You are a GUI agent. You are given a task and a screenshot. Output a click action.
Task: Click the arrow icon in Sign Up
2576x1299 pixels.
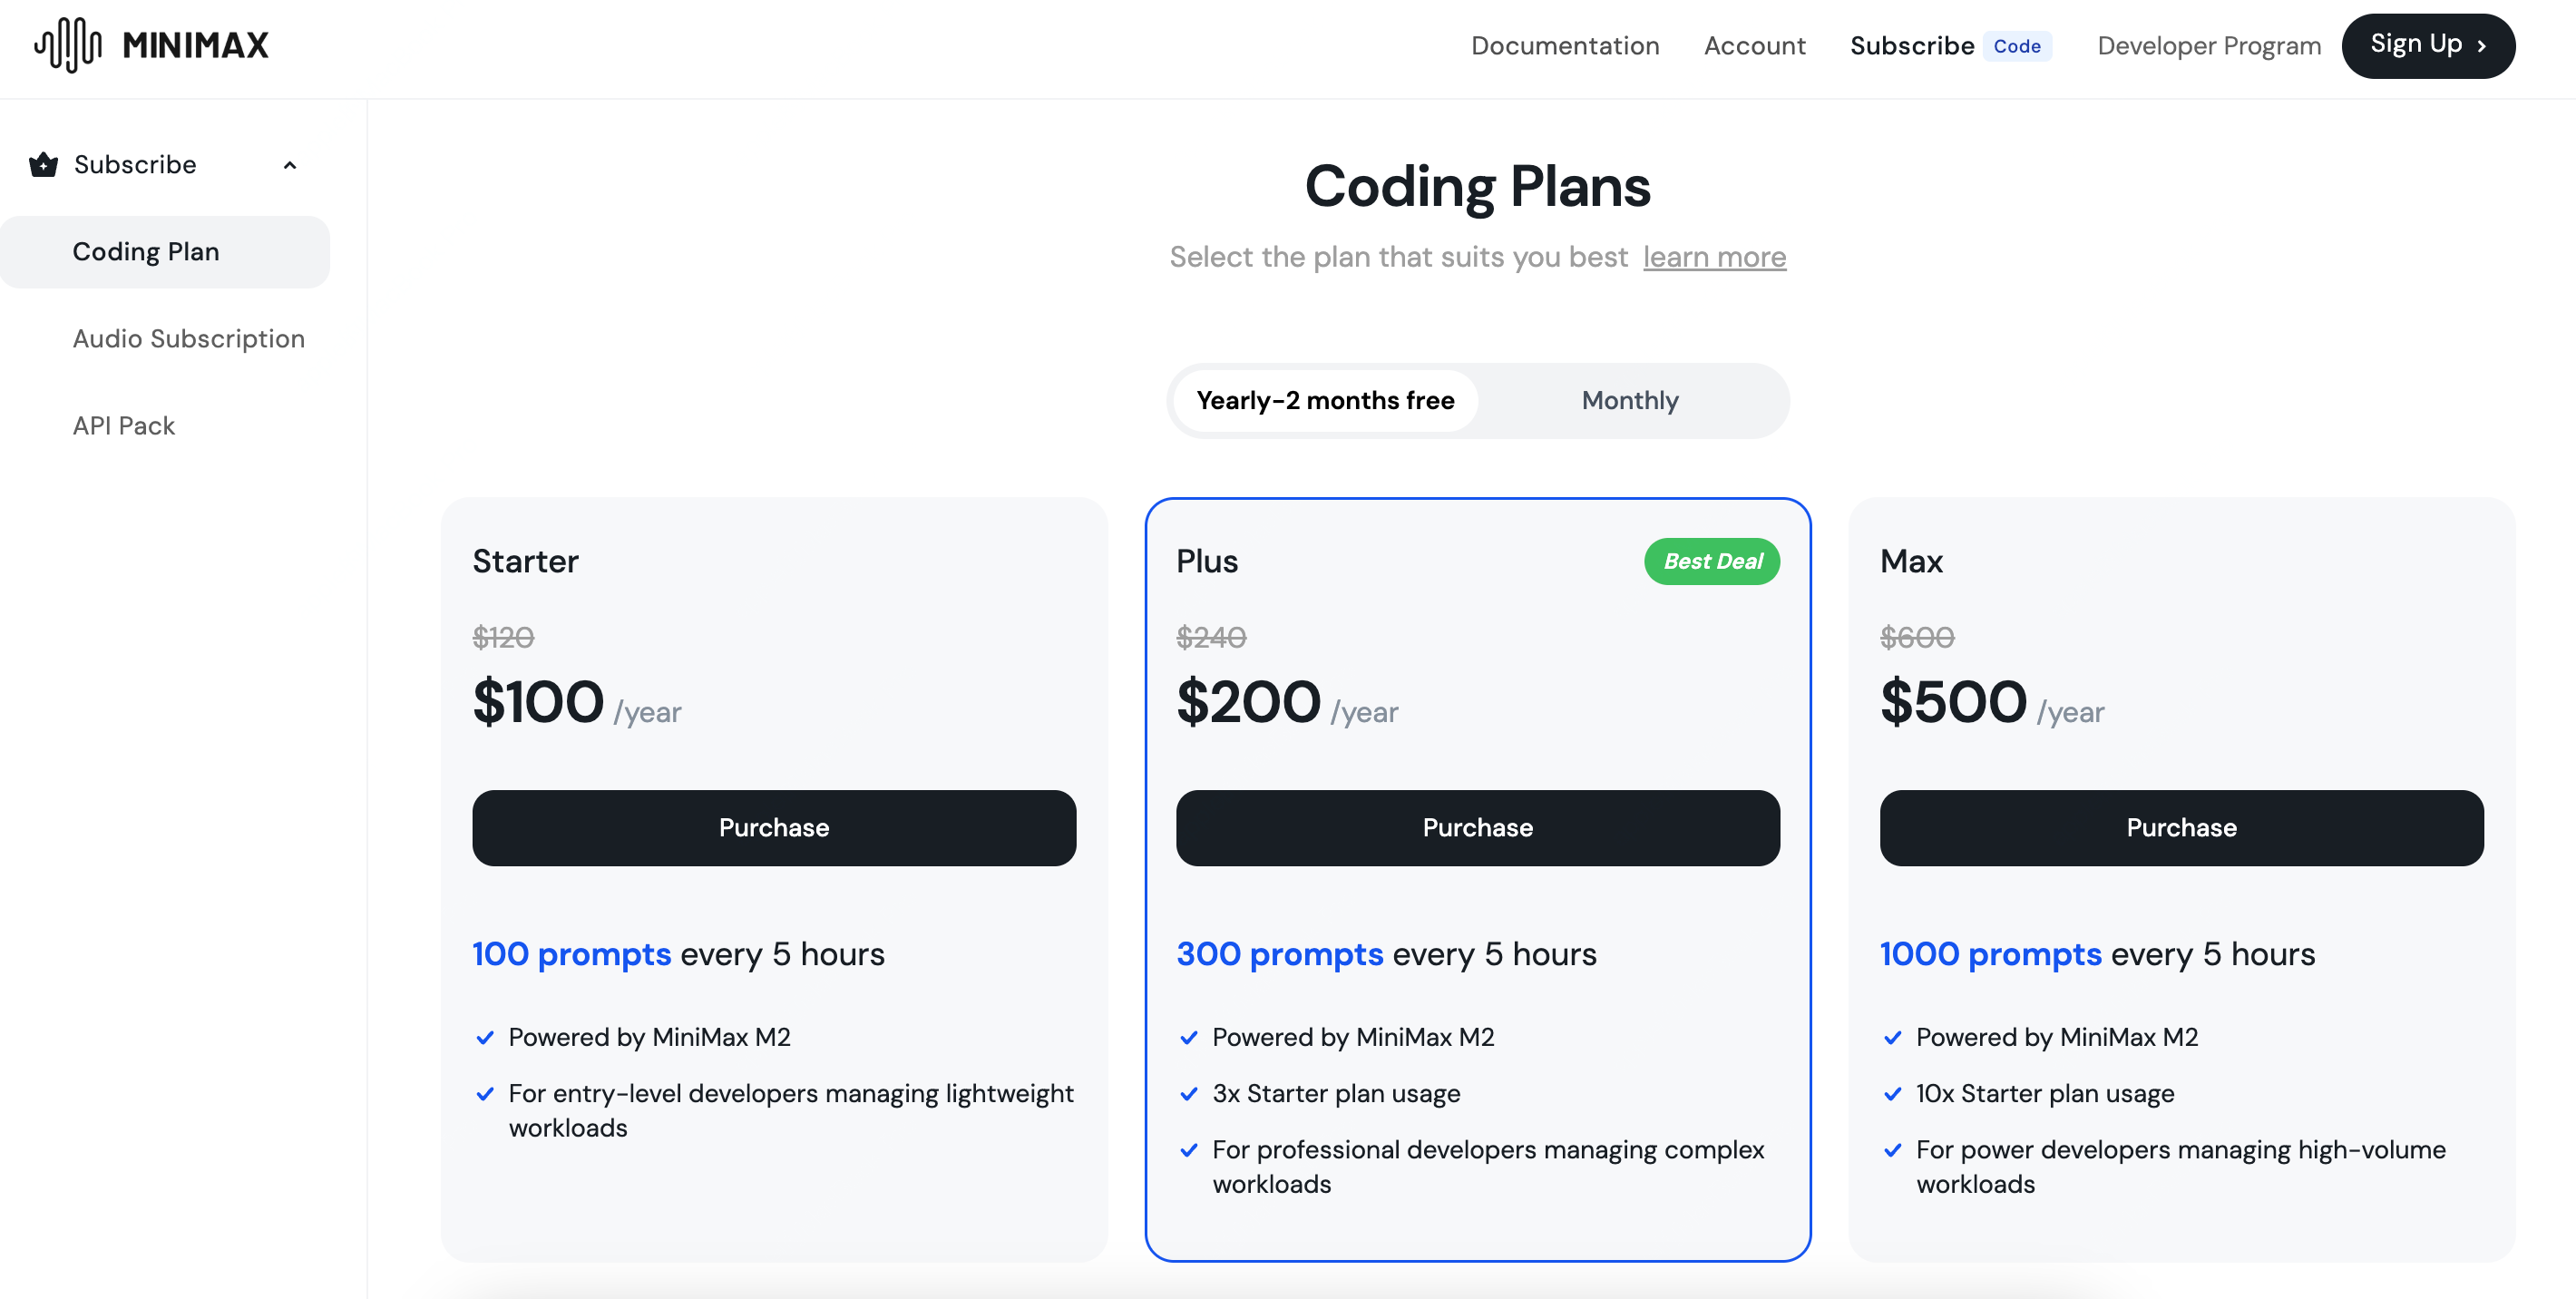point(2482,46)
